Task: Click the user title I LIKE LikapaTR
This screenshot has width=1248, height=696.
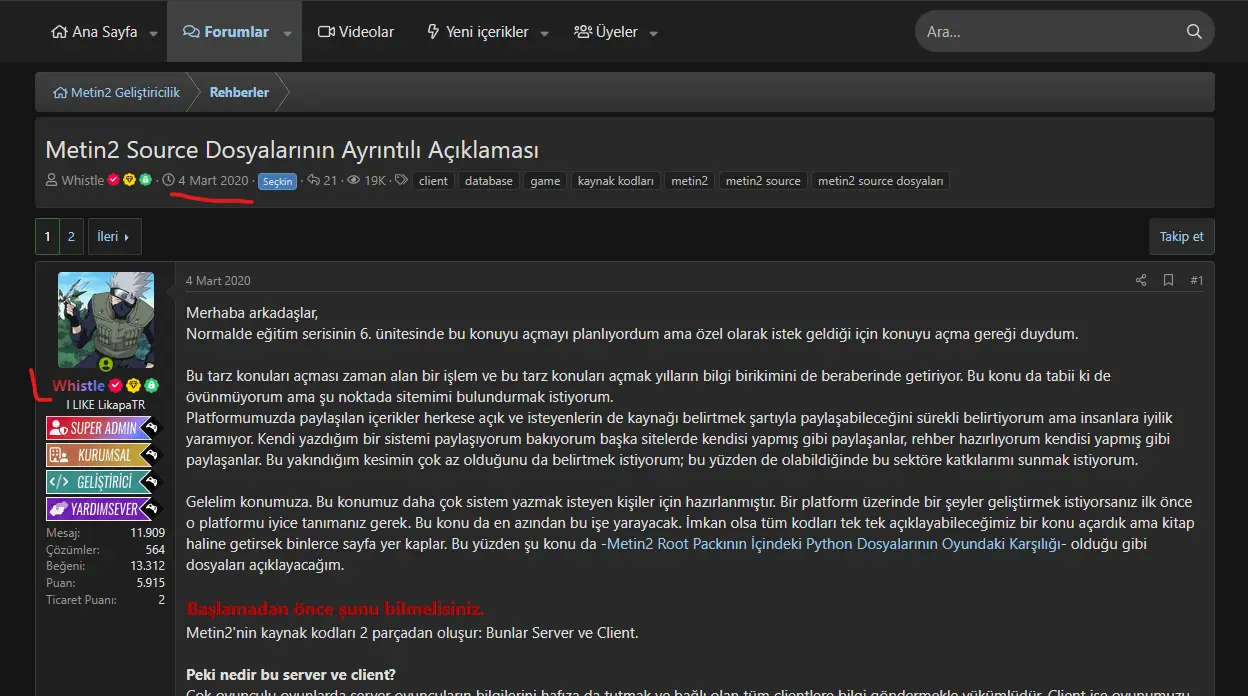Action: [106, 405]
